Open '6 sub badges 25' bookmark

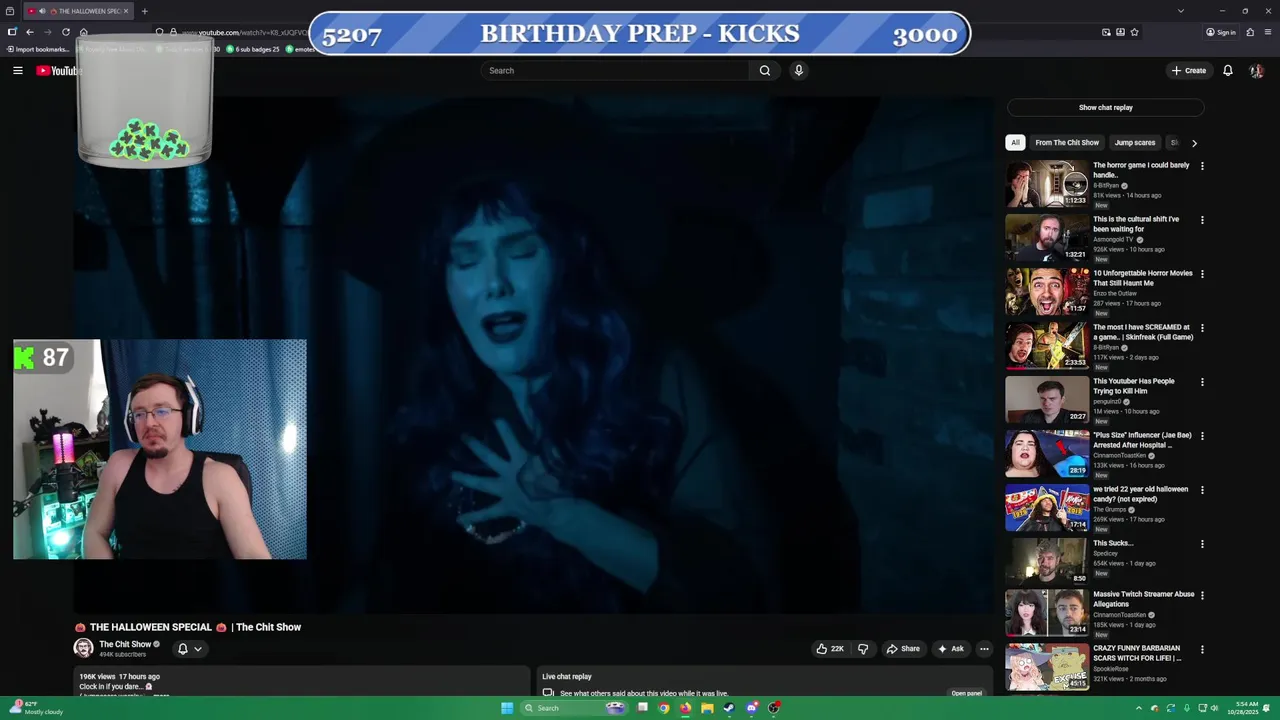pyautogui.click(x=254, y=49)
